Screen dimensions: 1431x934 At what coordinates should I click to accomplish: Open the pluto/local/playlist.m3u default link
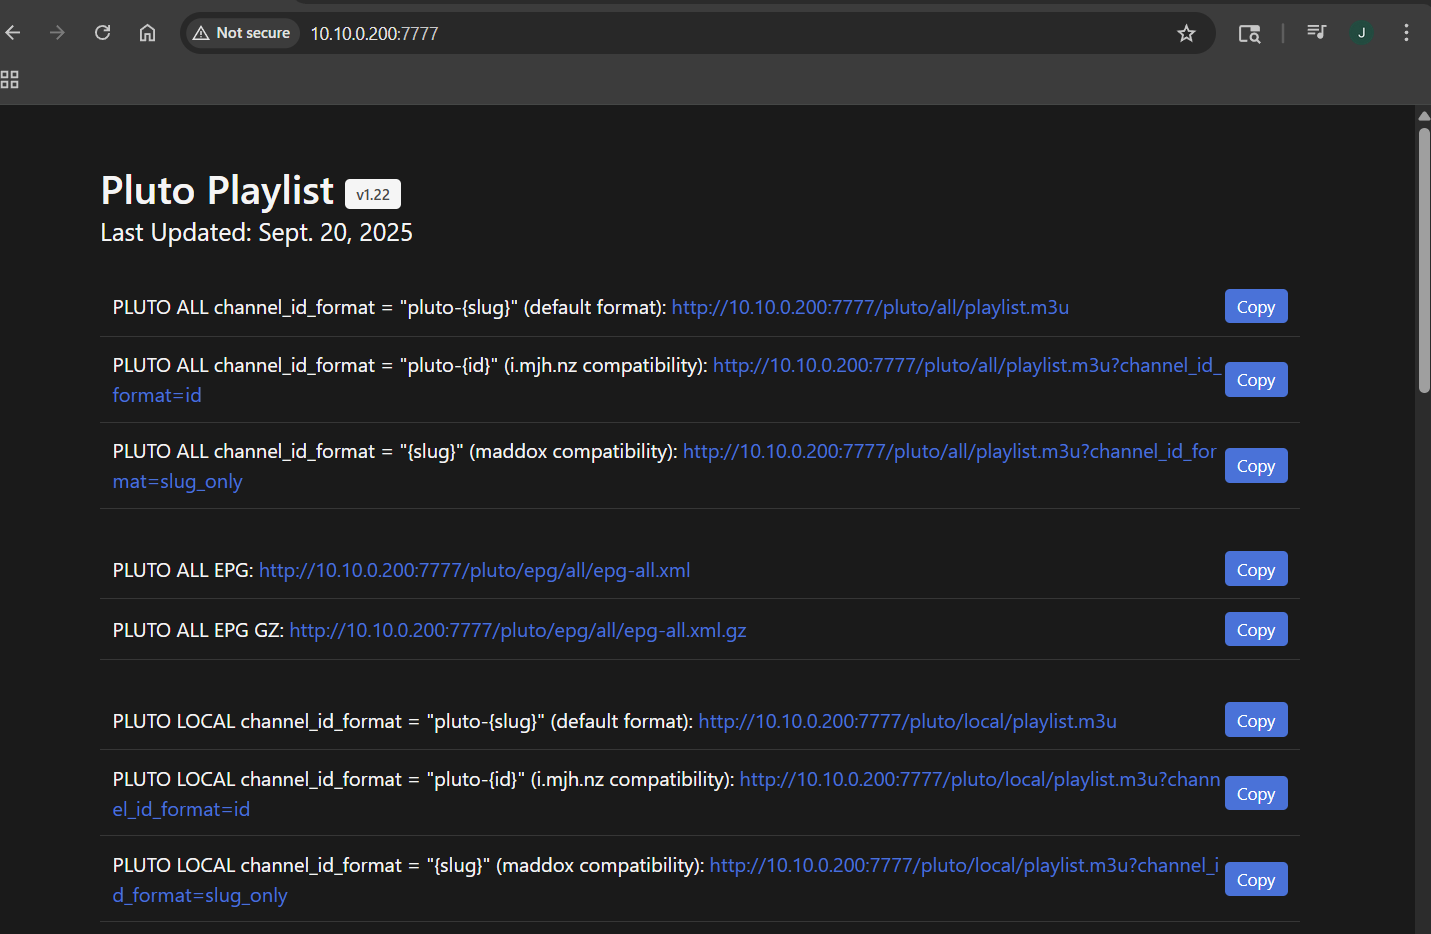click(906, 721)
